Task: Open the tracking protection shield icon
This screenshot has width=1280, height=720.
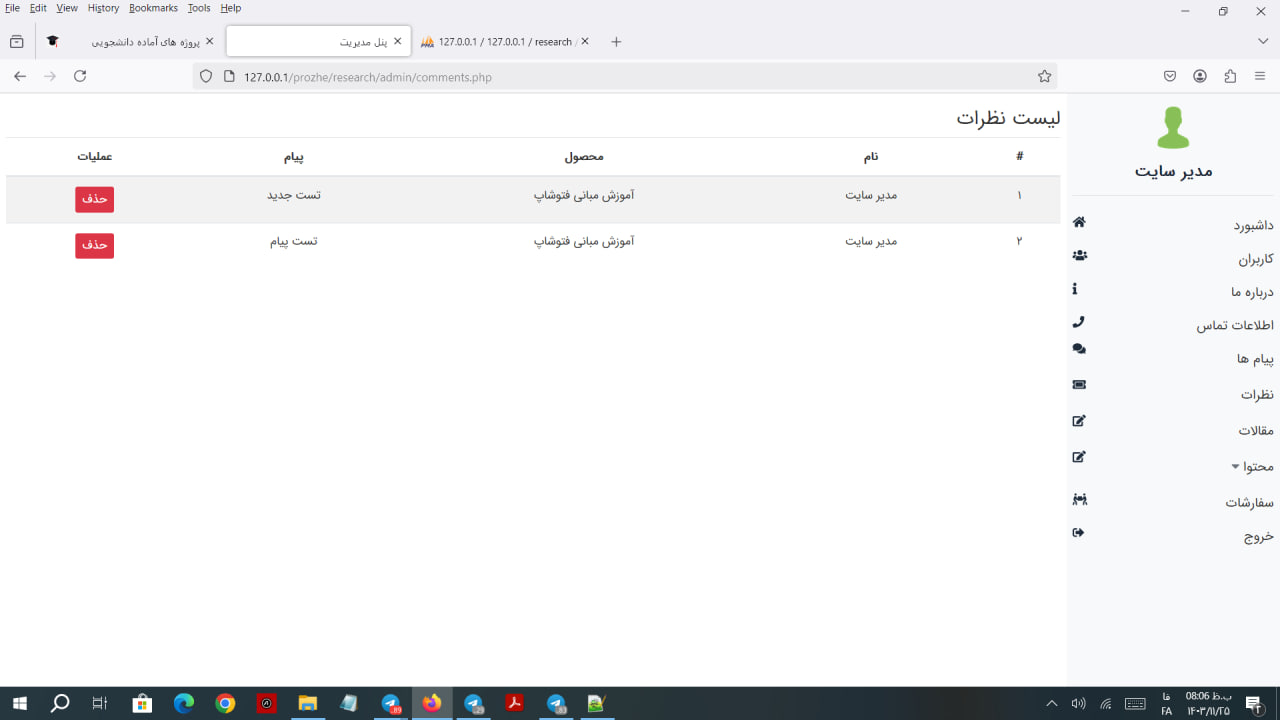Action: pyautogui.click(x=206, y=76)
